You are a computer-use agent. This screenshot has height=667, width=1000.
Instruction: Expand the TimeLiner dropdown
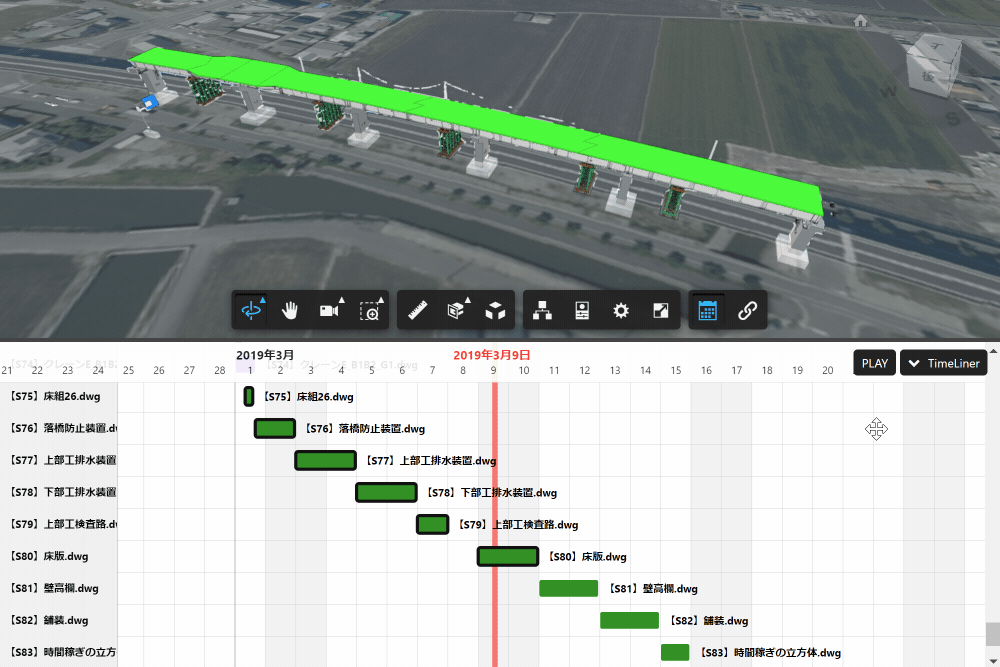coord(944,363)
